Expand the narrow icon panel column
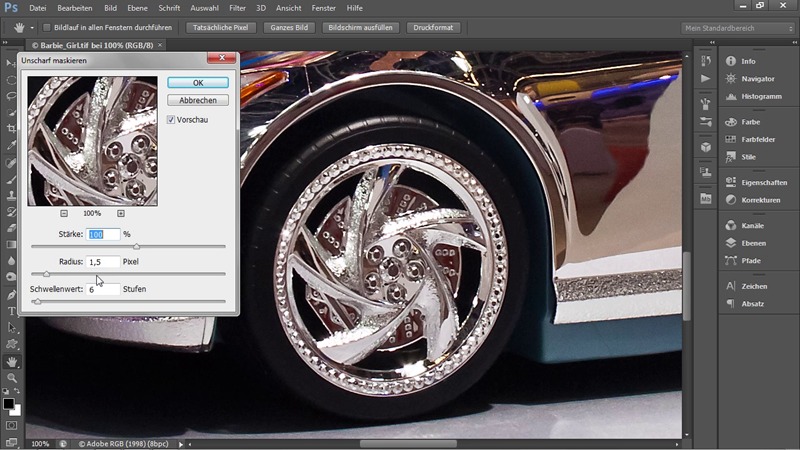The height and width of the screenshot is (450, 800). 712,43
